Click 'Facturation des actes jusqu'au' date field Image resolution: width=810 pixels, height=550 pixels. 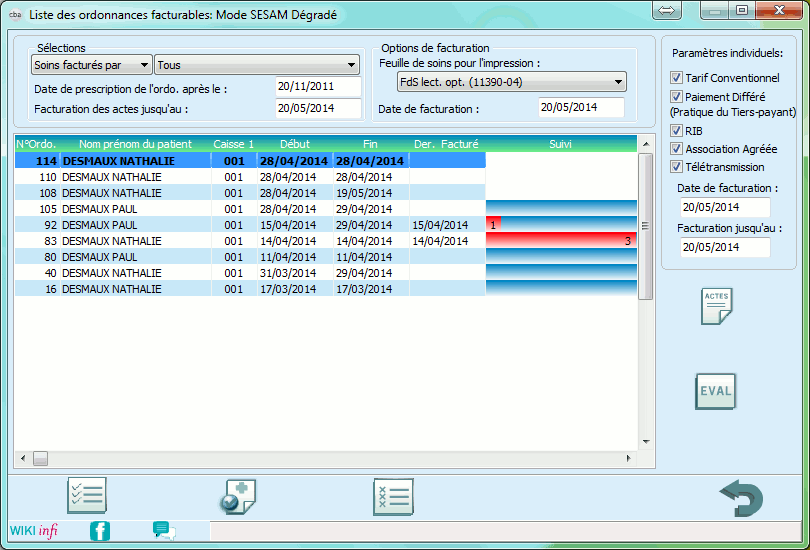pyautogui.click(x=318, y=108)
